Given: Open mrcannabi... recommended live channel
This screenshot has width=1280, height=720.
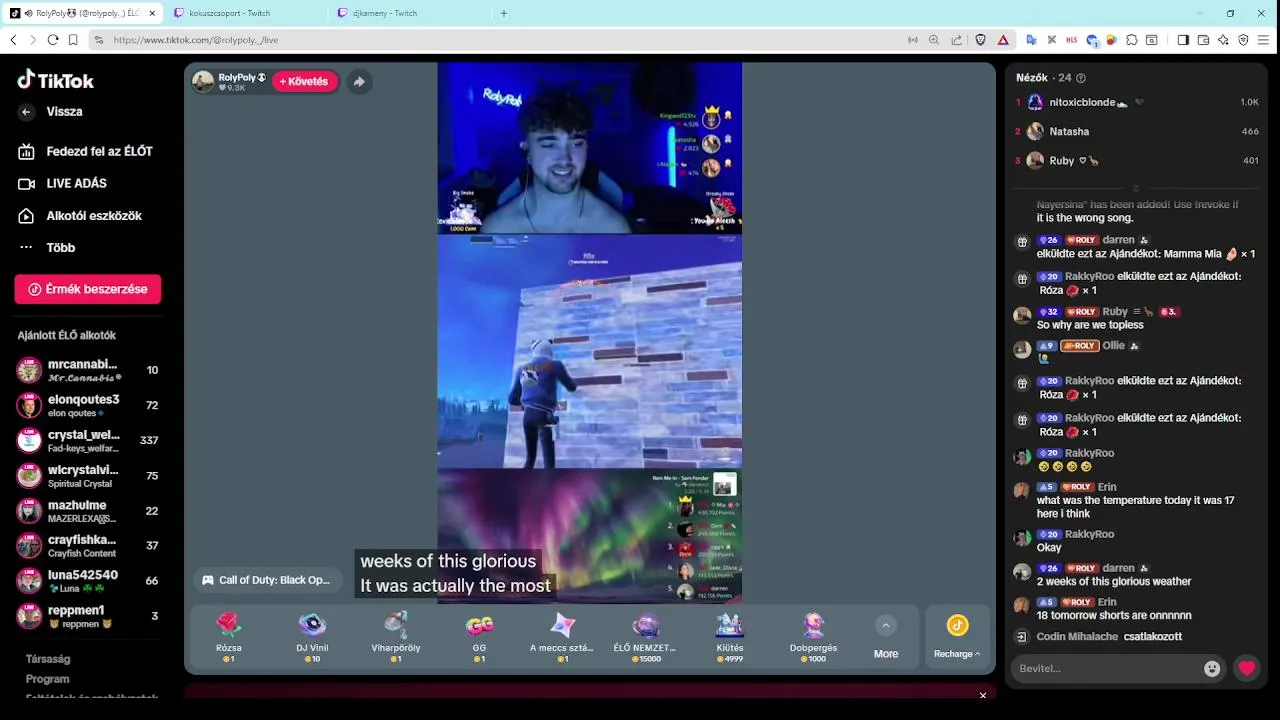Looking at the screenshot, I should 88,370.
